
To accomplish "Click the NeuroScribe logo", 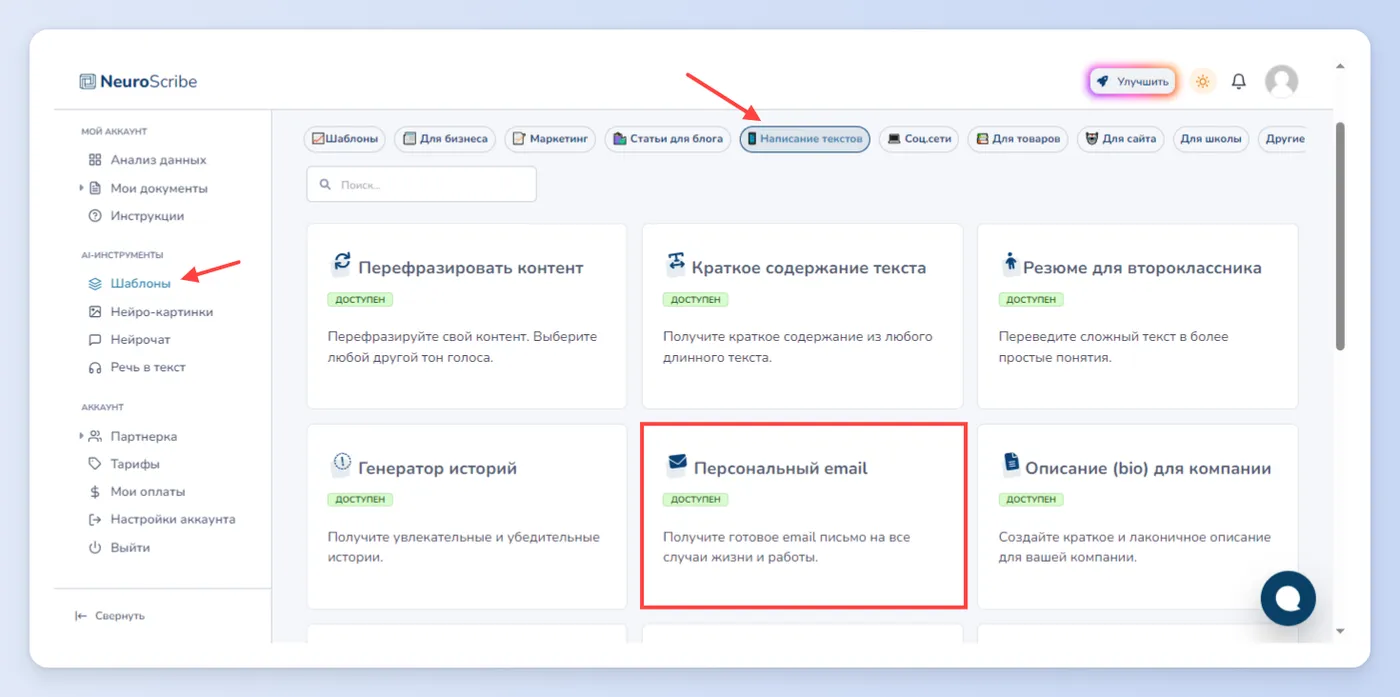I will (x=138, y=81).
